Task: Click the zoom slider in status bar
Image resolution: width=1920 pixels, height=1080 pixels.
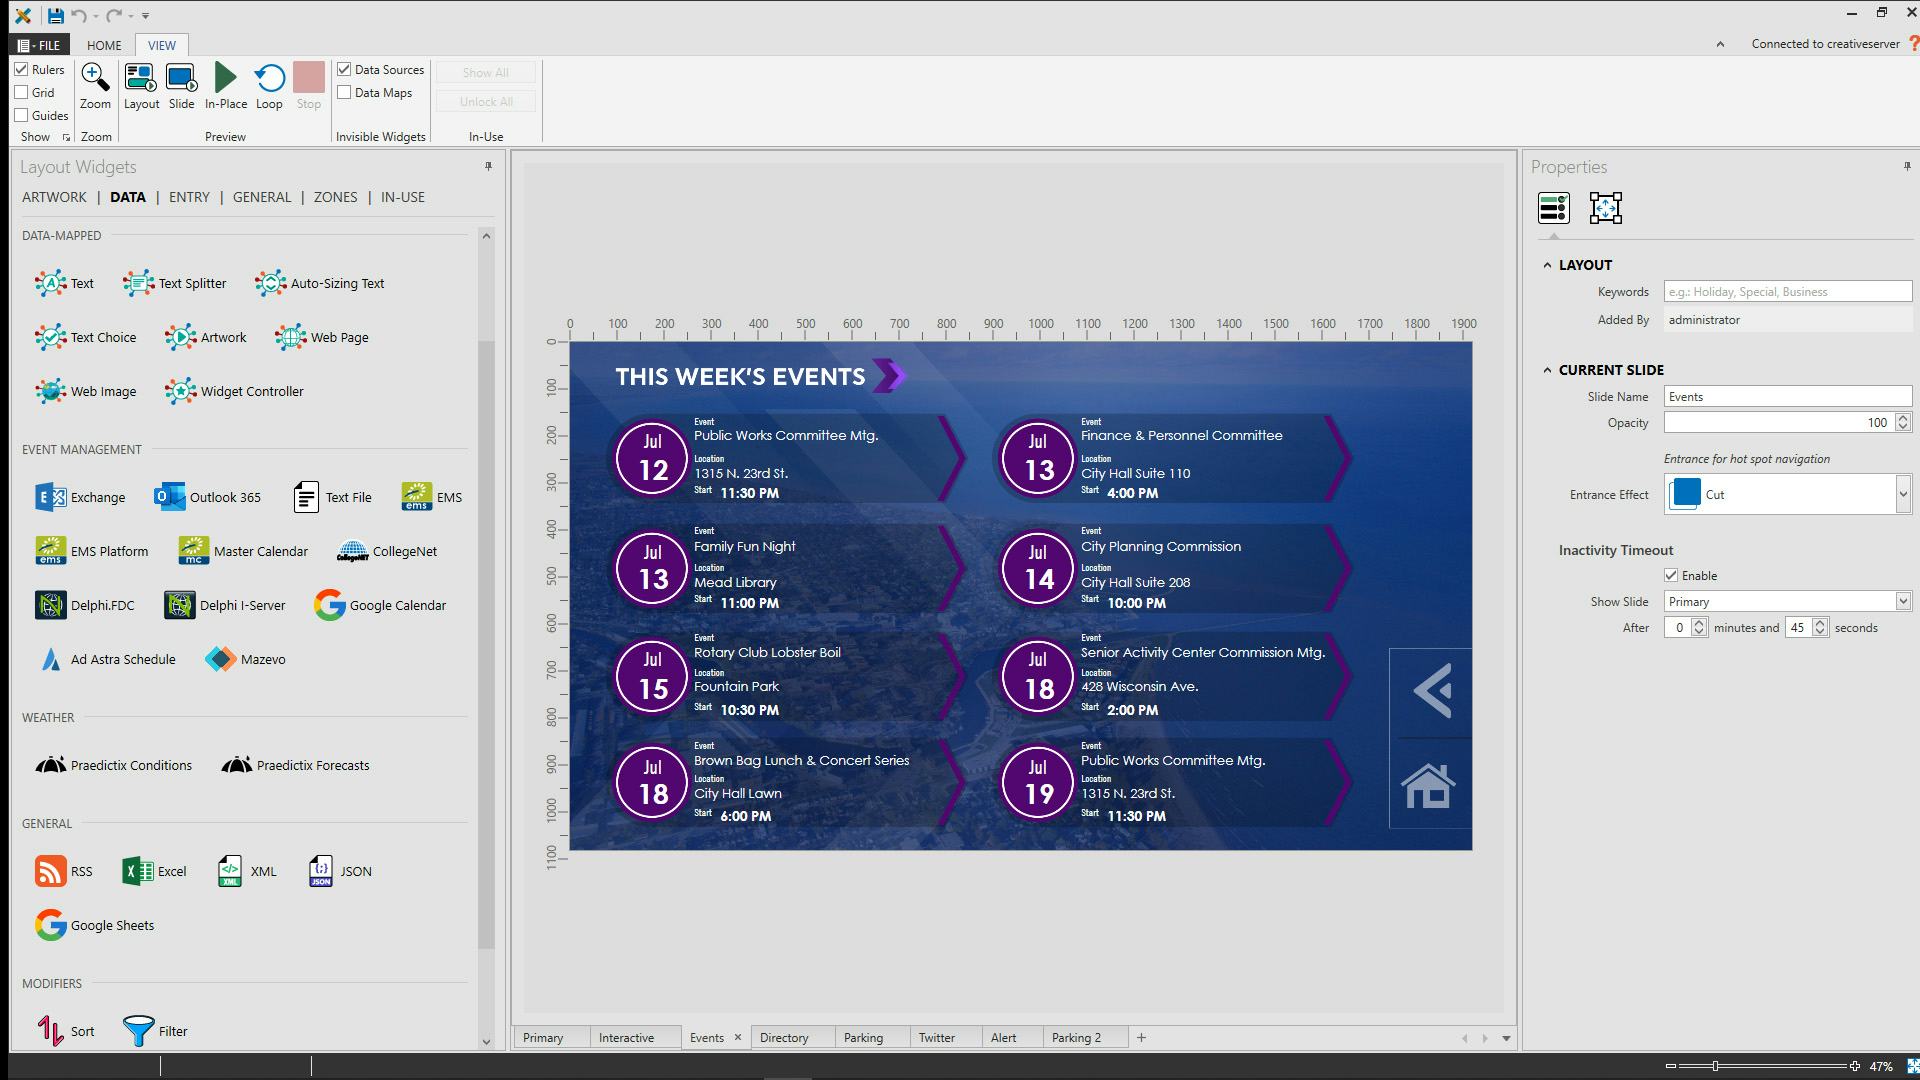Action: [x=1715, y=1066]
